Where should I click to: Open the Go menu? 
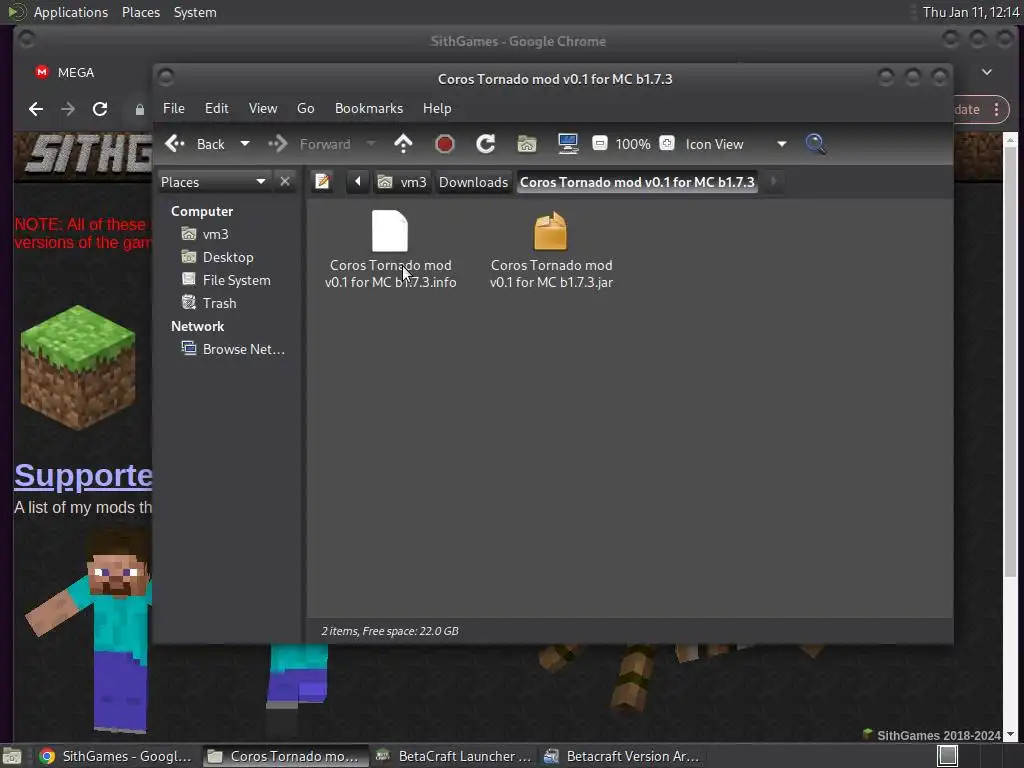(306, 108)
